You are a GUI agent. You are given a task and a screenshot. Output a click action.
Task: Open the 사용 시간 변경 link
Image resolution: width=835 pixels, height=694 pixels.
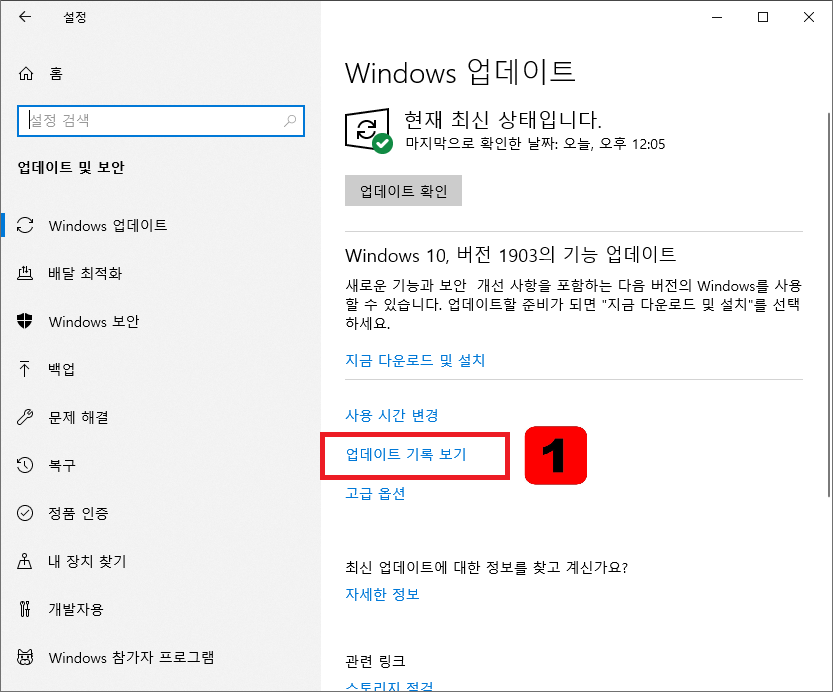click(391, 415)
